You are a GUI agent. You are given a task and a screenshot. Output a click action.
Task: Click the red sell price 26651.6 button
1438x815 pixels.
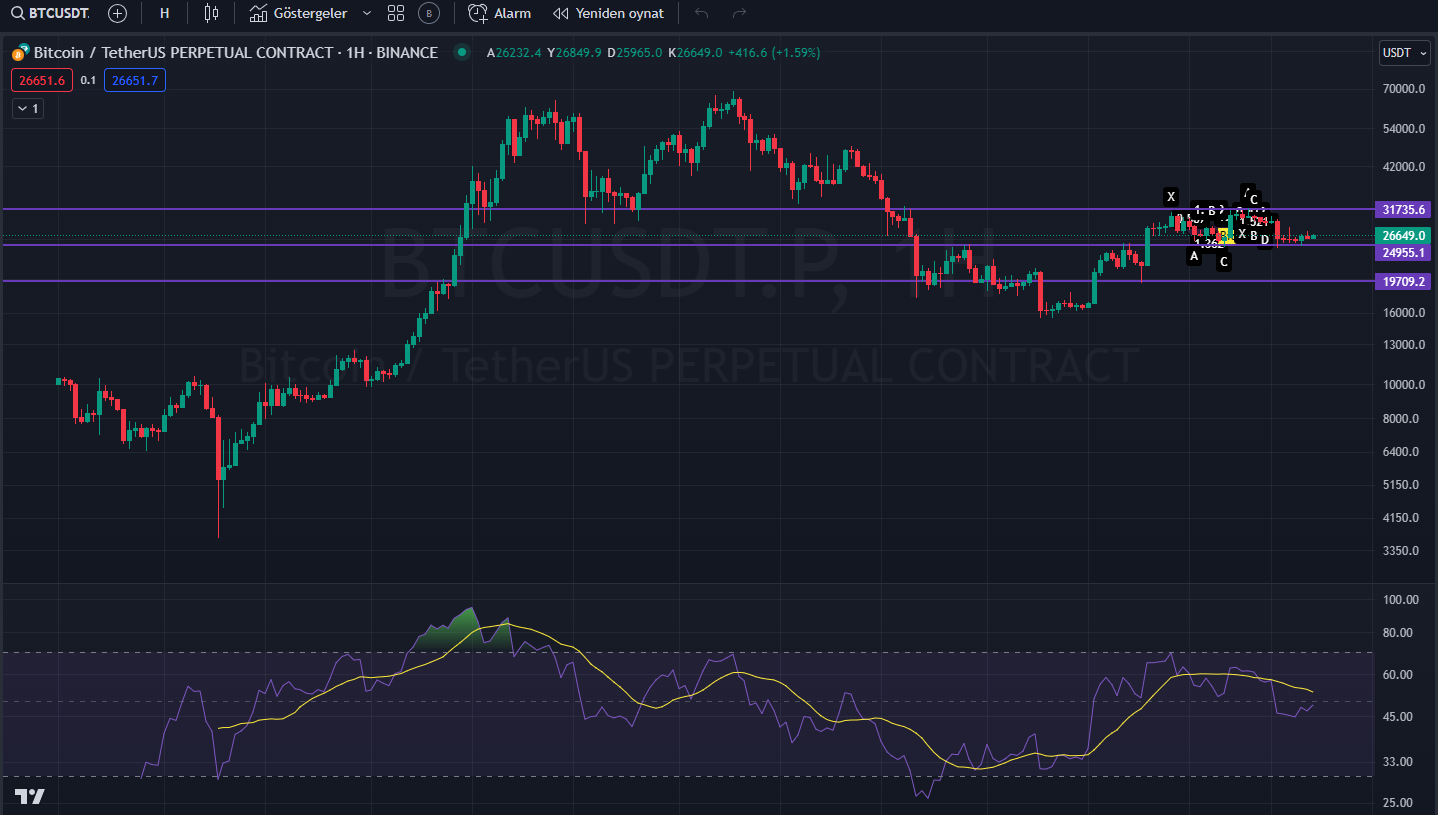coord(42,80)
